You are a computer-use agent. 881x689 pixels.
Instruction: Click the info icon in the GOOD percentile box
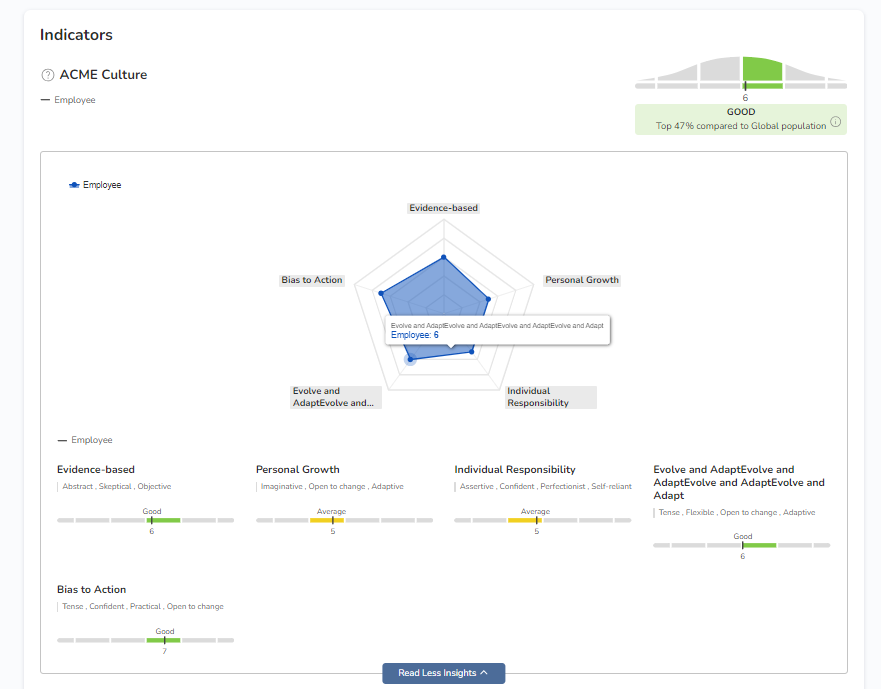pos(836,123)
